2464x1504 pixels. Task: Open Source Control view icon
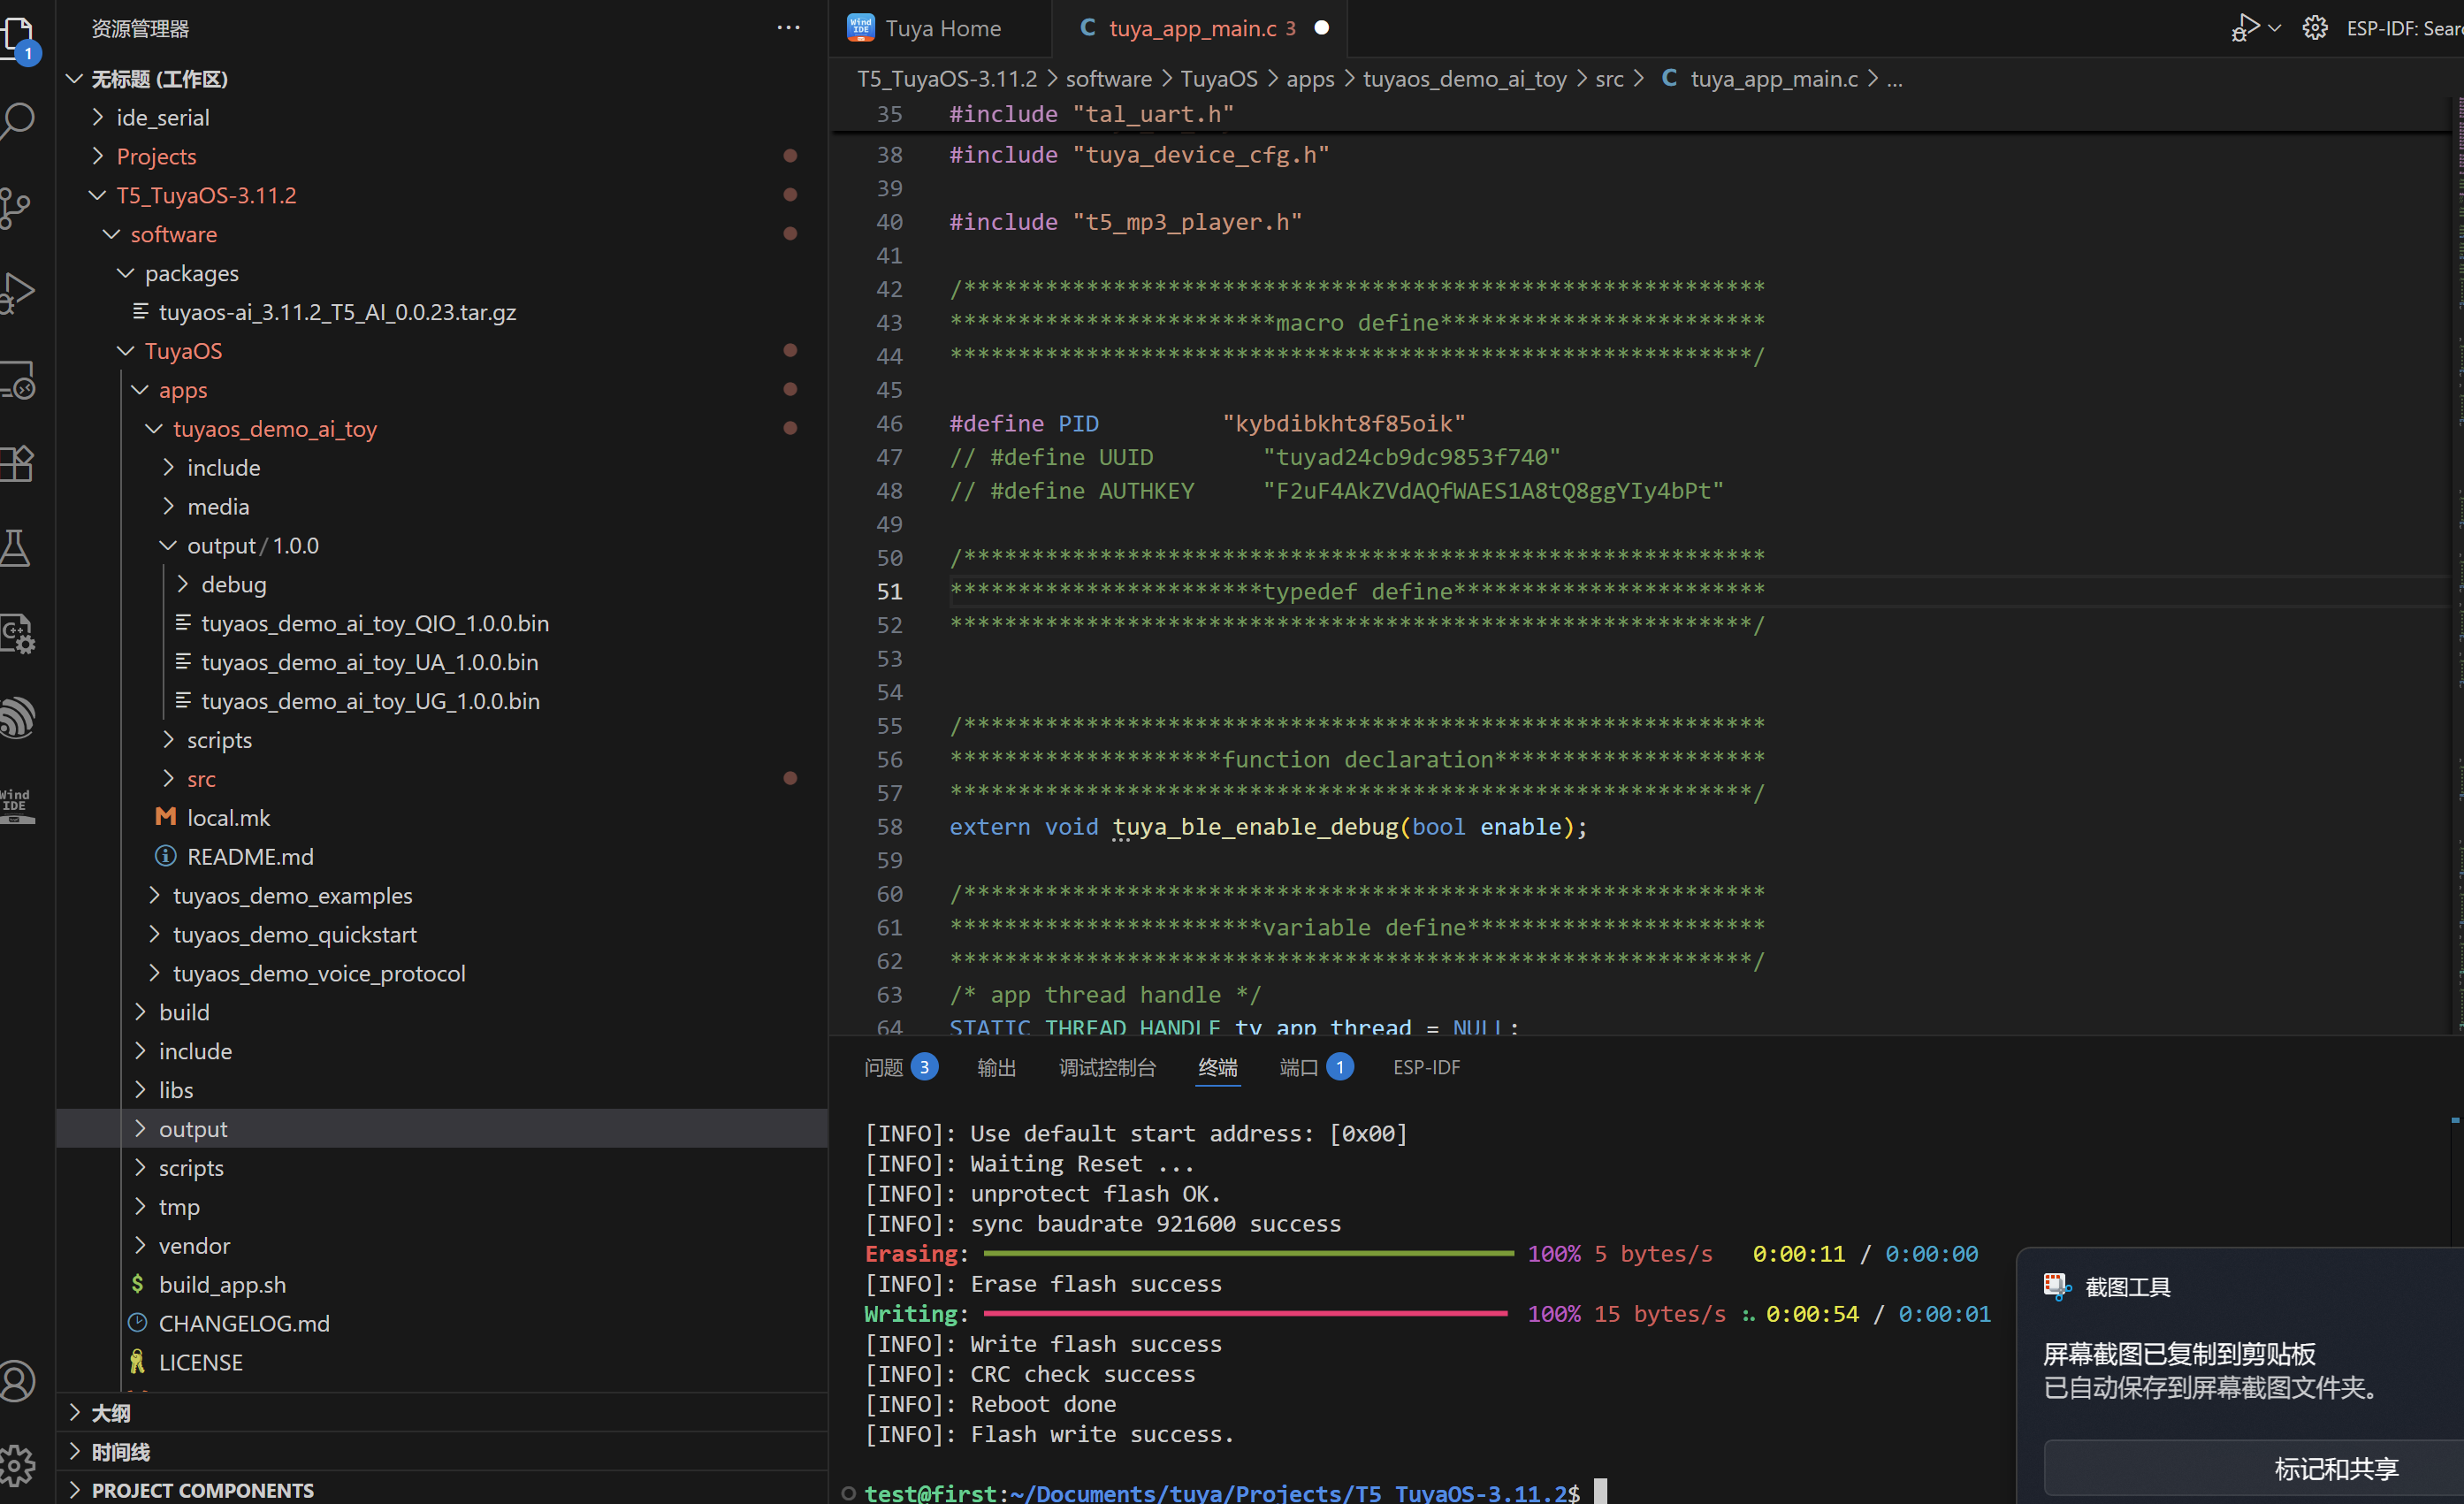pyautogui.click(x=16, y=207)
